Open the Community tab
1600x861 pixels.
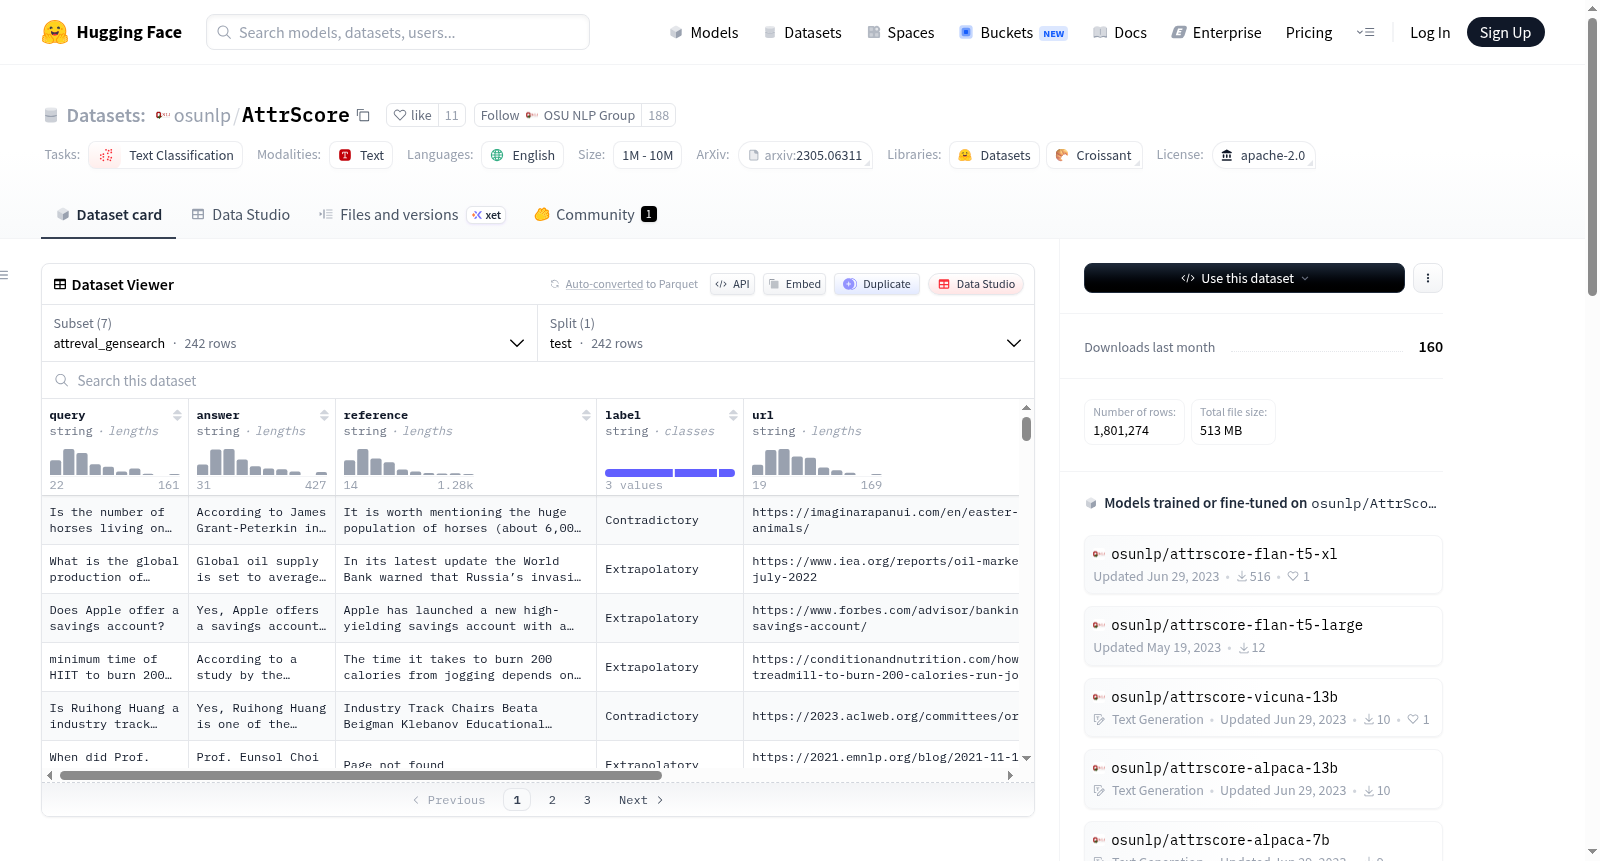click(x=596, y=215)
